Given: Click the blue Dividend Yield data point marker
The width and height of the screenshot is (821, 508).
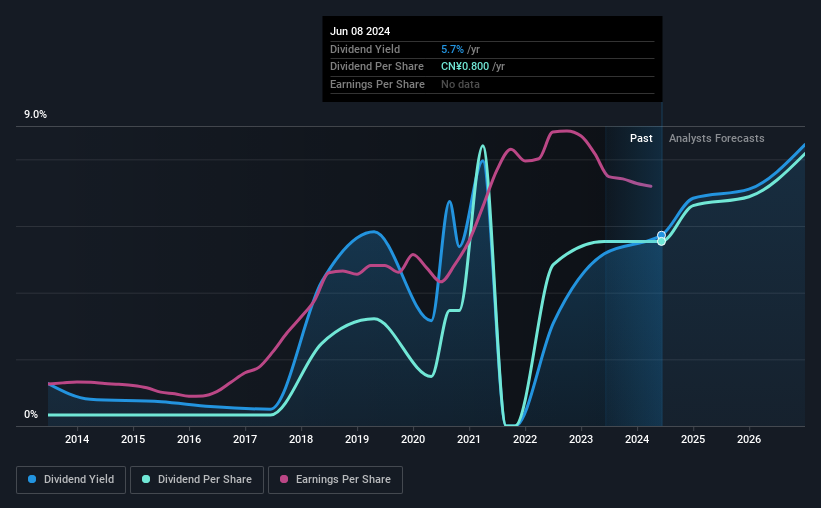Looking at the screenshot, I should (661, 235).
